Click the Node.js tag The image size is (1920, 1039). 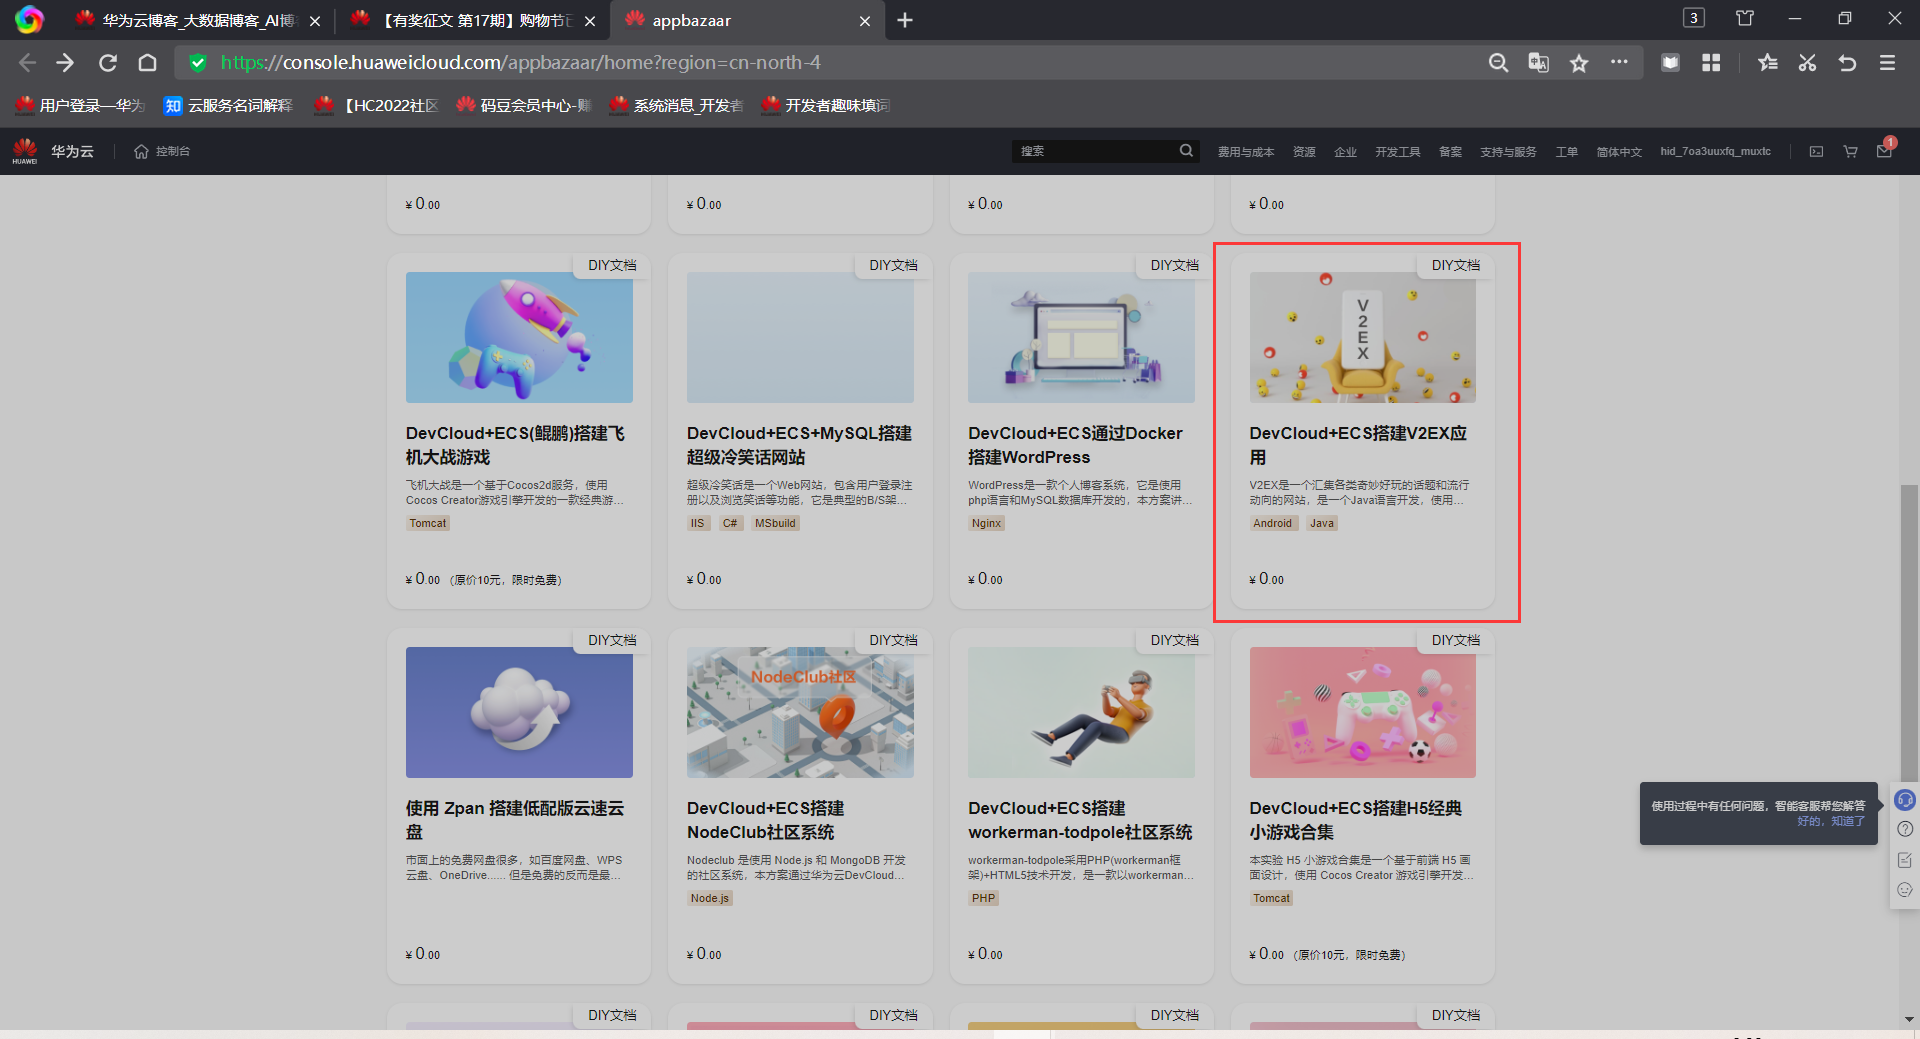coord(710,898)
